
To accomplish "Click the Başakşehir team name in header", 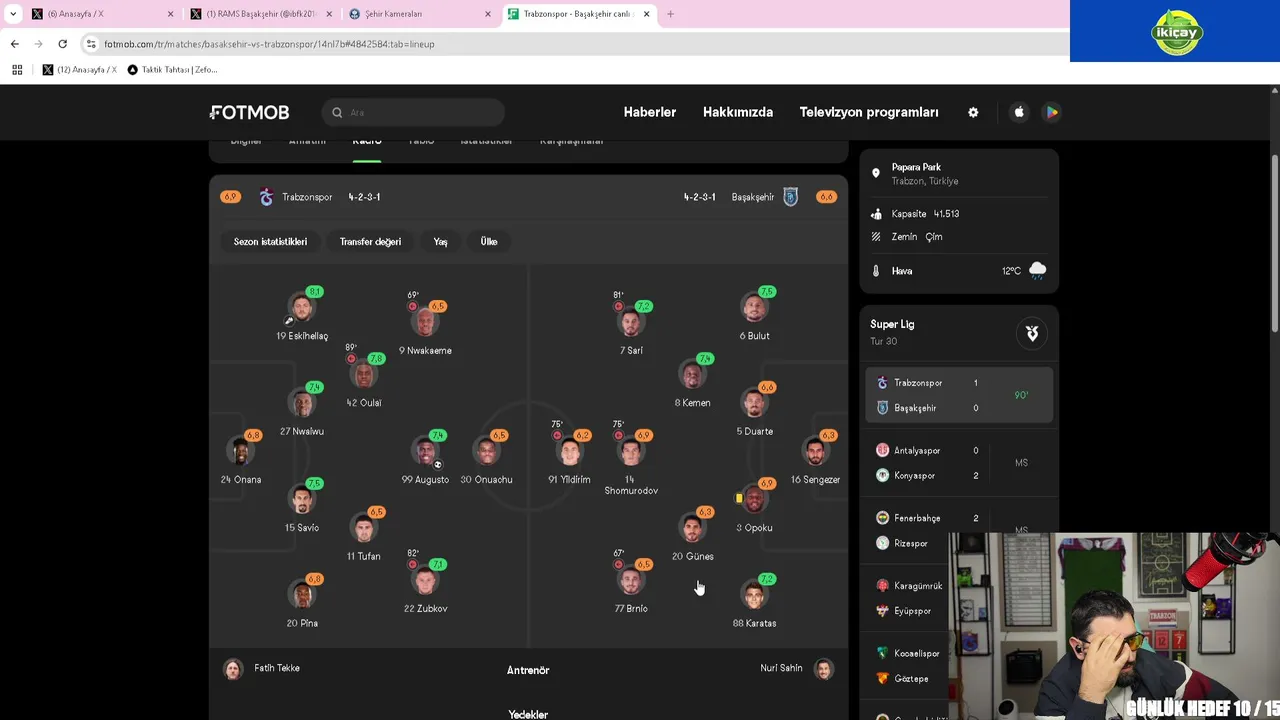I will click(753, 197).
